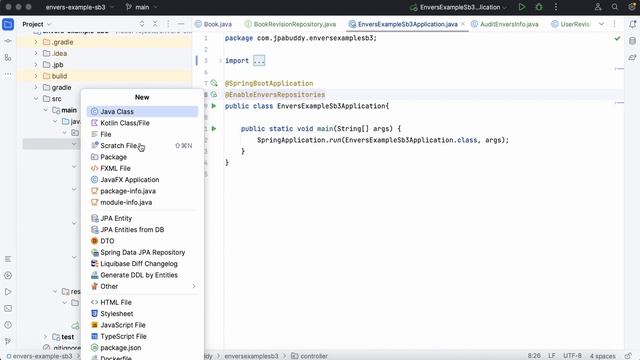Choose Liquibase Diff Changelog
The image size is (640, 360).
point(142,264)
